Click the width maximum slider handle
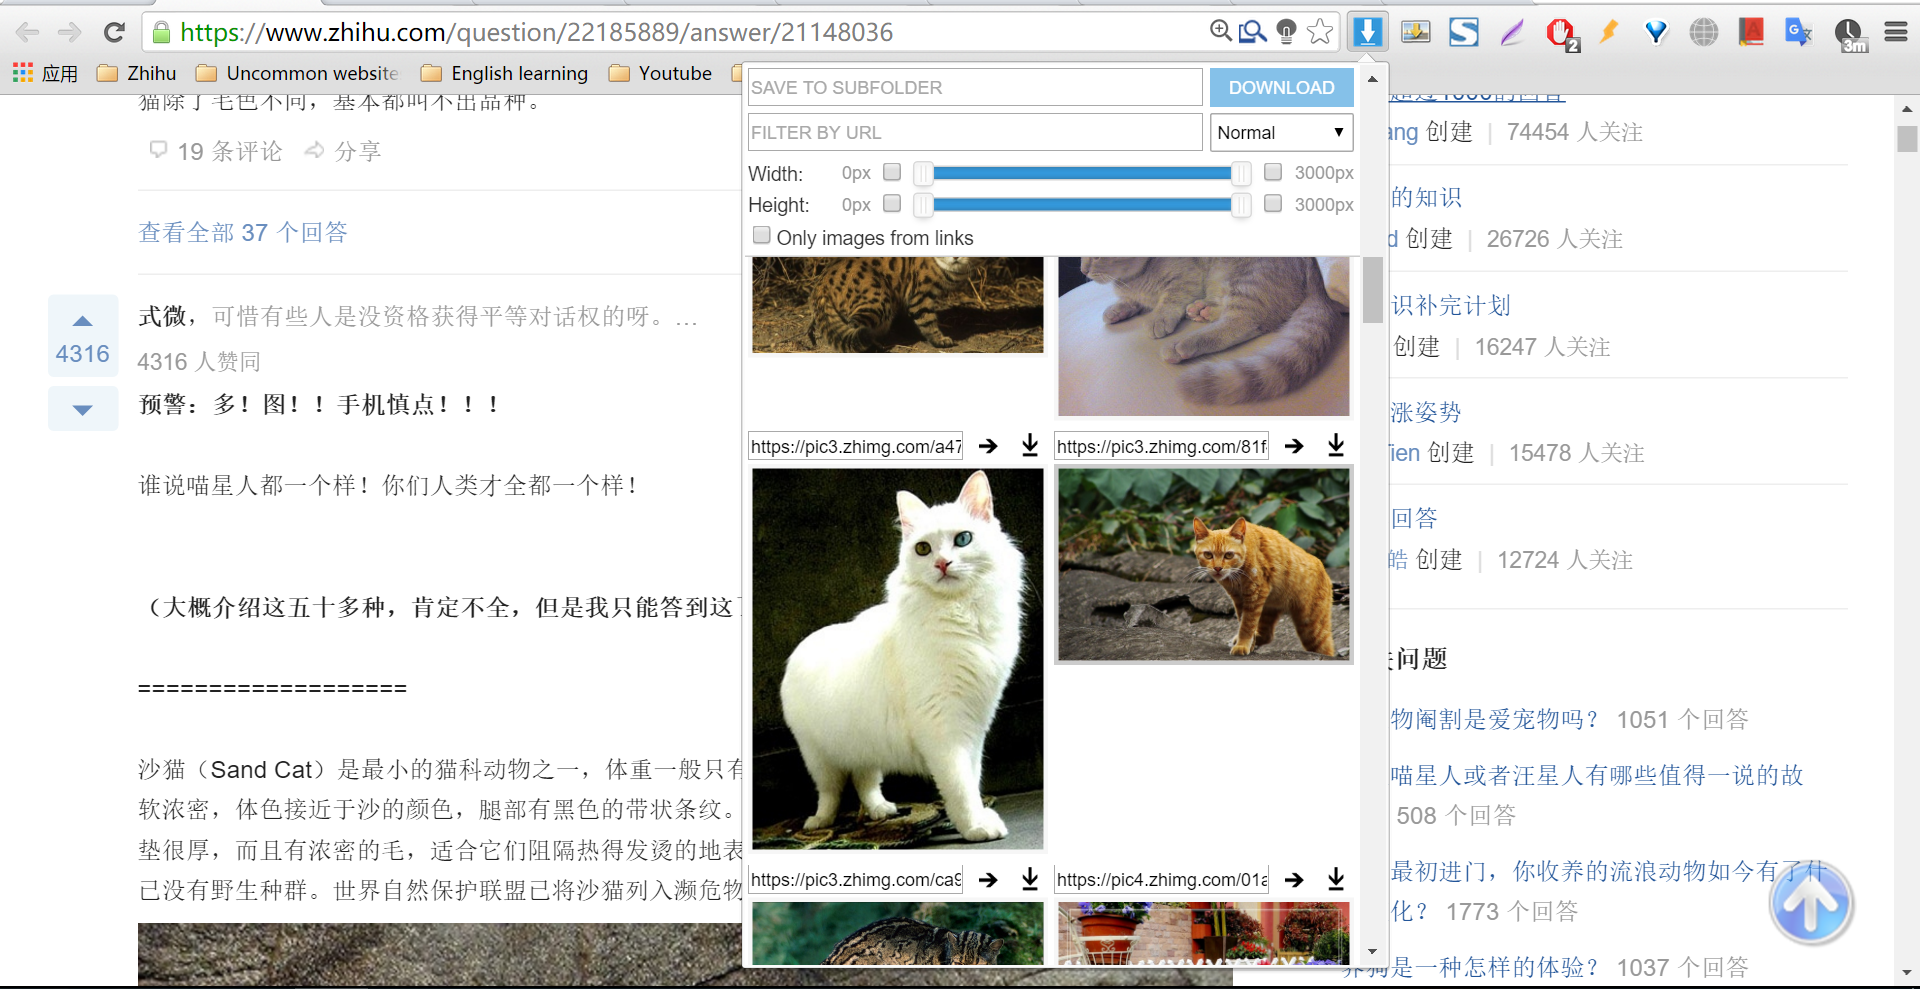 pyautogui.click(x=1241, y=173)
